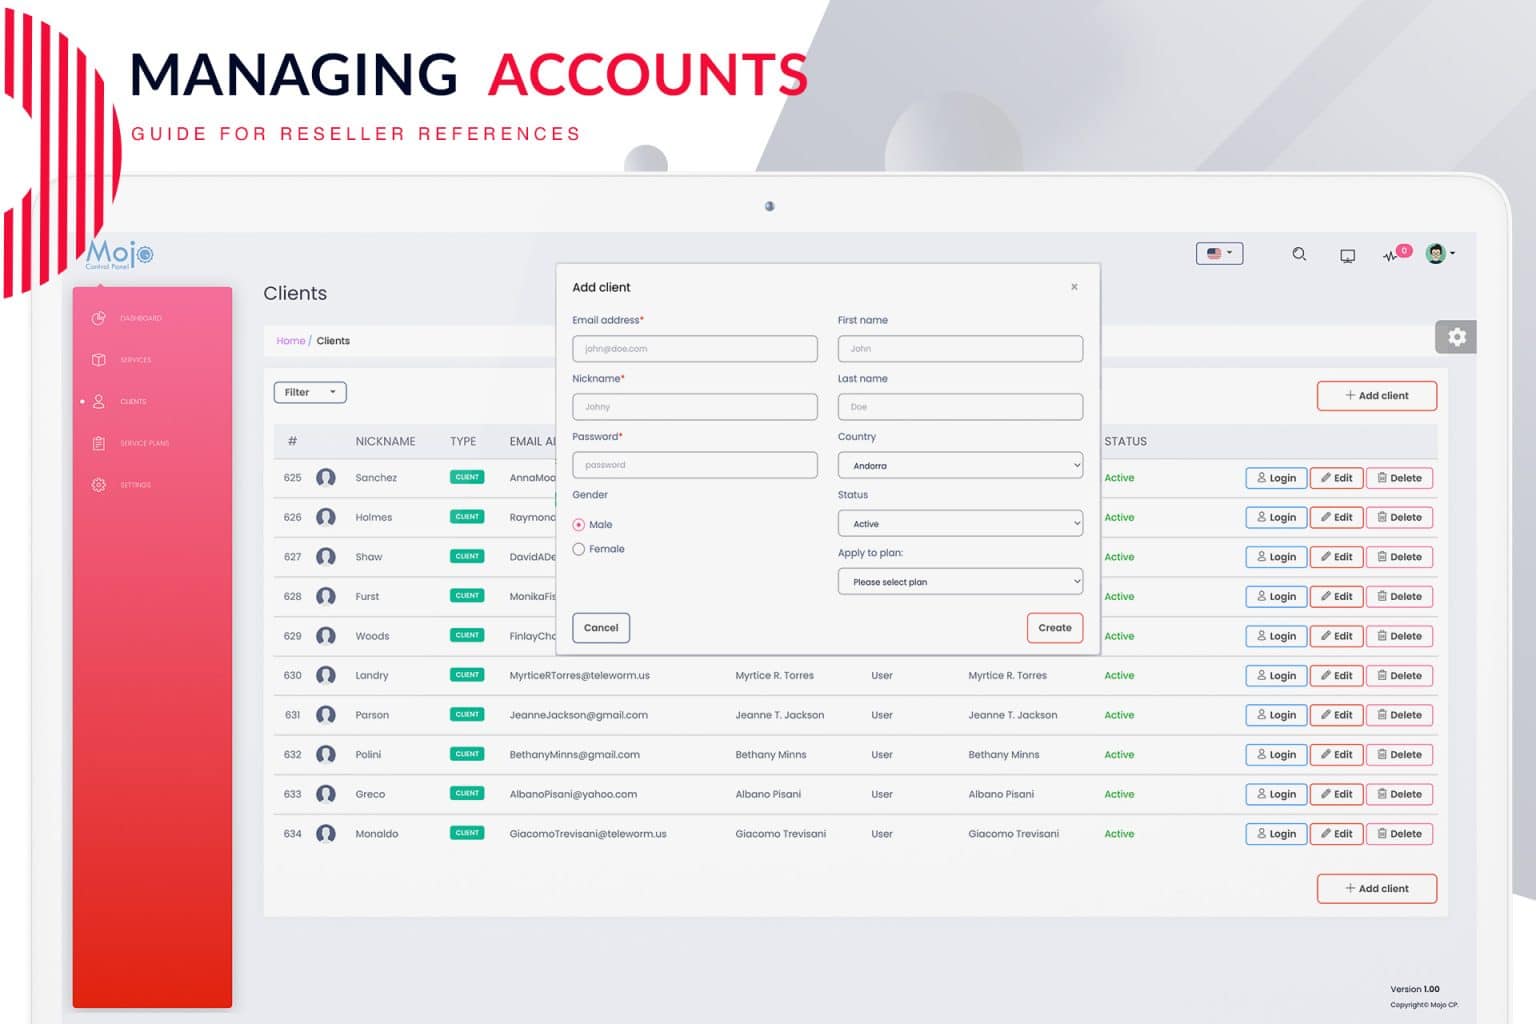Click the search magnifier icon in header
This screenshot has height=1024, width=1536.
click(x=1299, y=254)
